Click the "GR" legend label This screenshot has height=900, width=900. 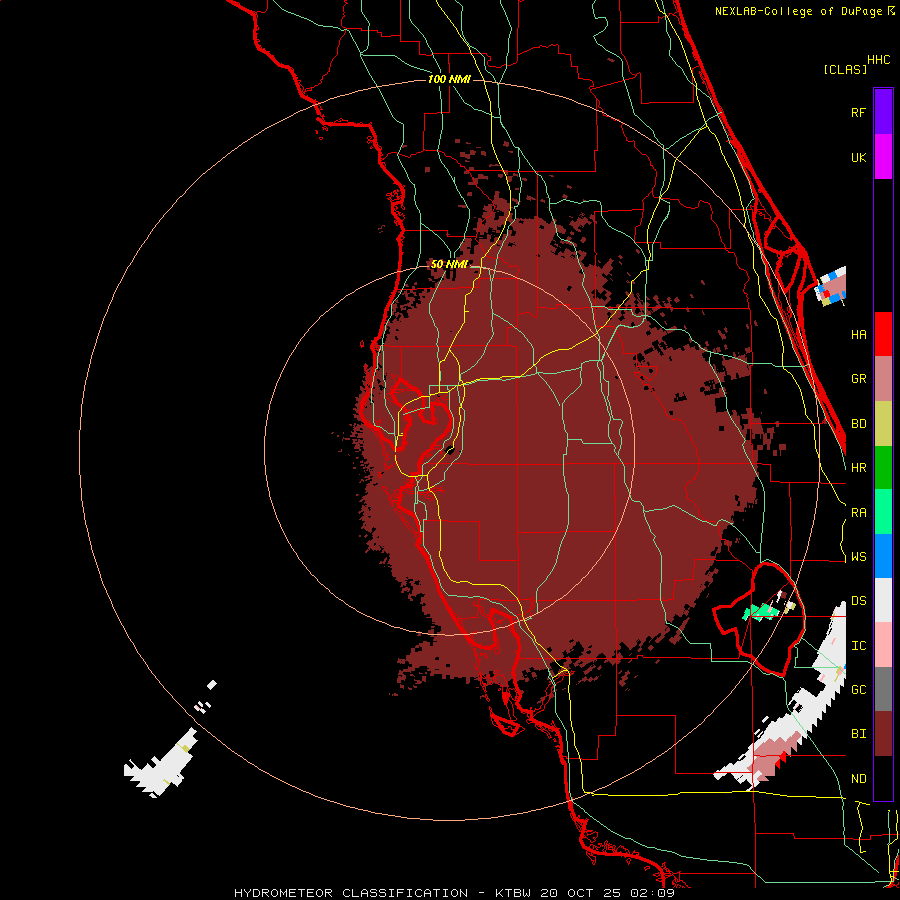(x=858, y=379)
